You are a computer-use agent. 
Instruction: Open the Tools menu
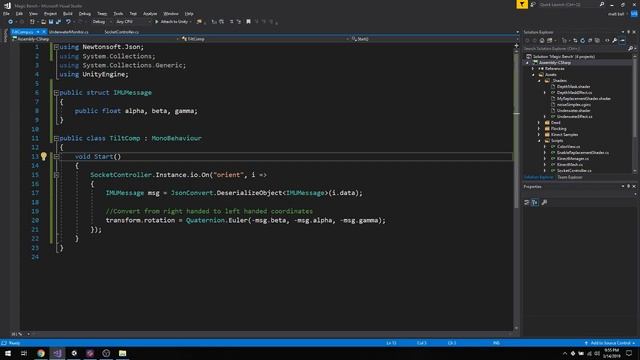pos(118,13)
